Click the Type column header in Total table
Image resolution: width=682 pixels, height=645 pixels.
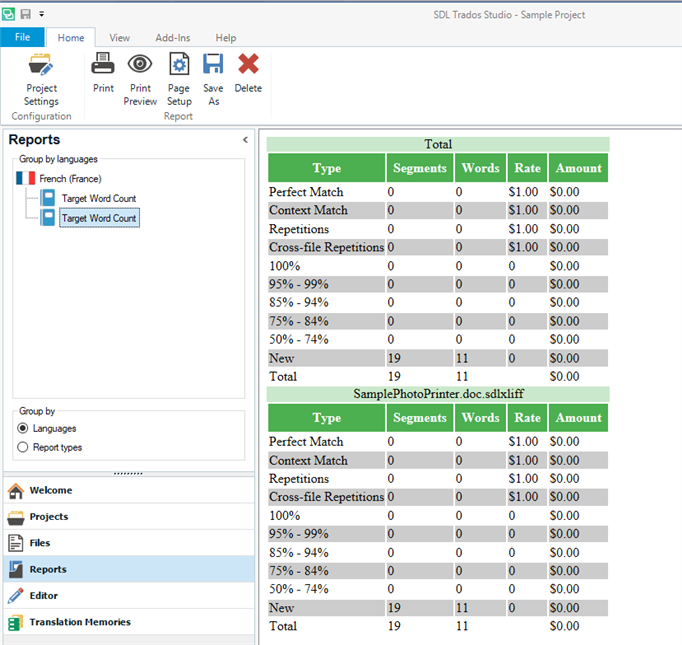tap(327, 168)
